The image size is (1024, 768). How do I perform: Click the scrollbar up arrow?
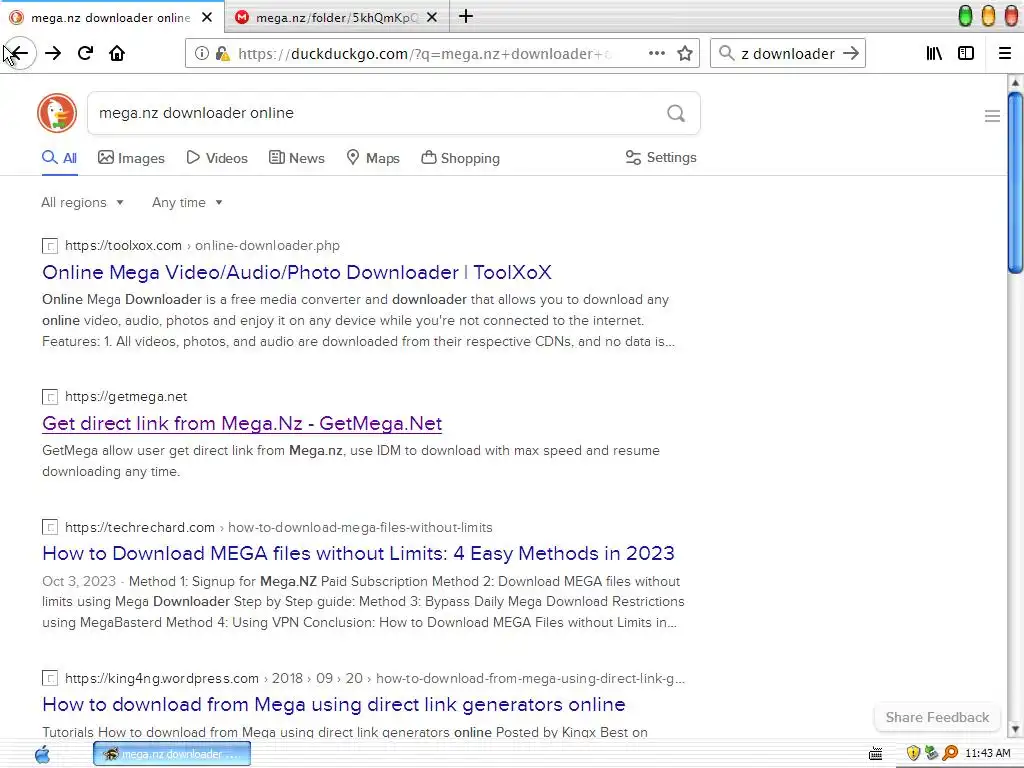click(1015, 83)
